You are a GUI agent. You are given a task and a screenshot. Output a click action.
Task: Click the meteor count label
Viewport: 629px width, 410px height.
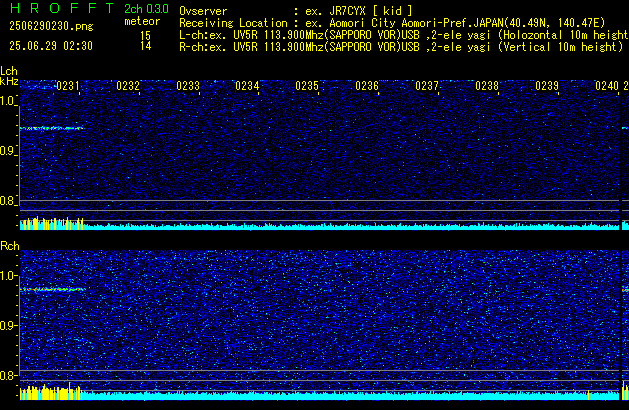142,21
